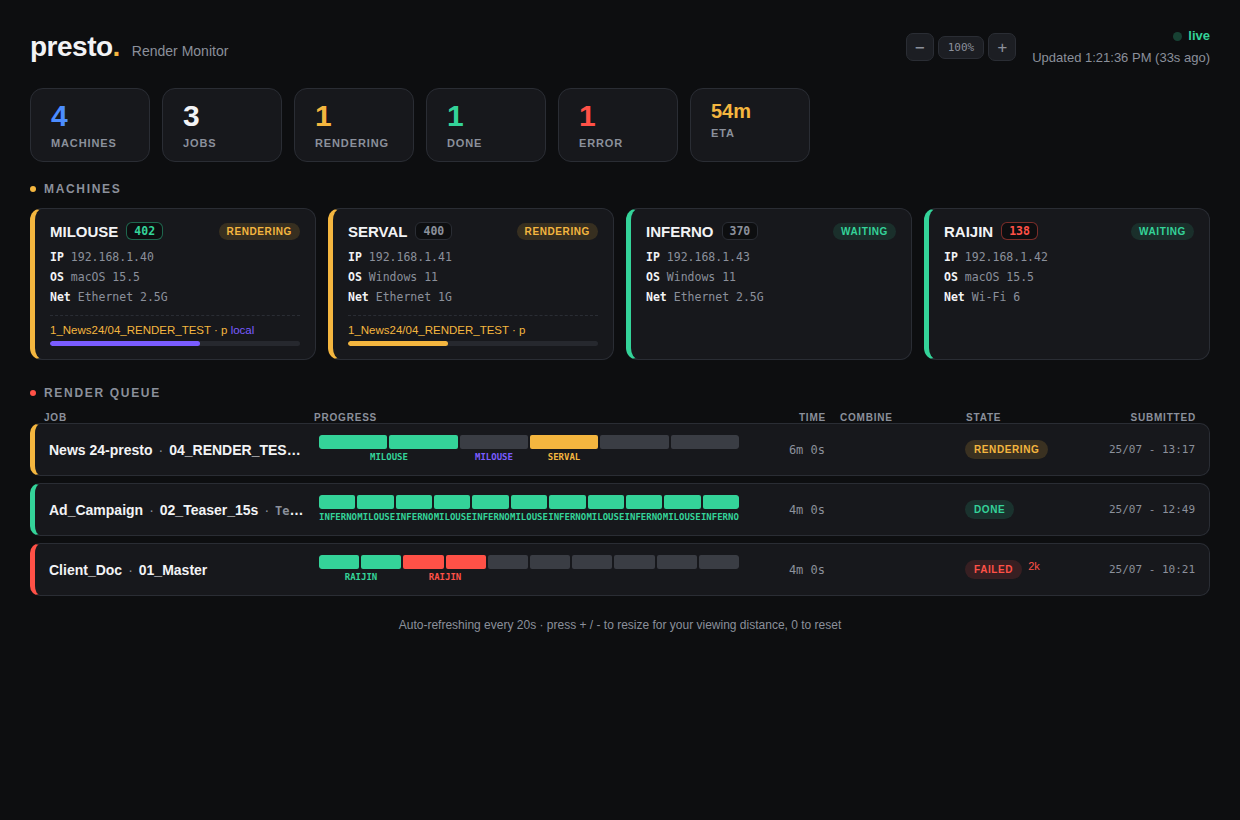Click the orange SERVAL progress segment
The image size is (1240, 820).
pos(564,442)
